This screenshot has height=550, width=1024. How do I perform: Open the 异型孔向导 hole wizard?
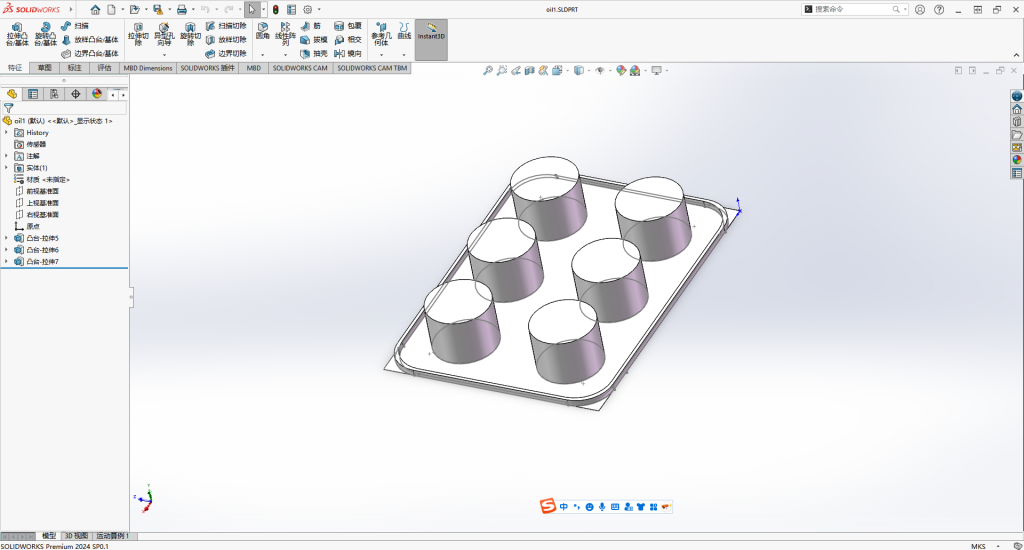pos(163,35)
